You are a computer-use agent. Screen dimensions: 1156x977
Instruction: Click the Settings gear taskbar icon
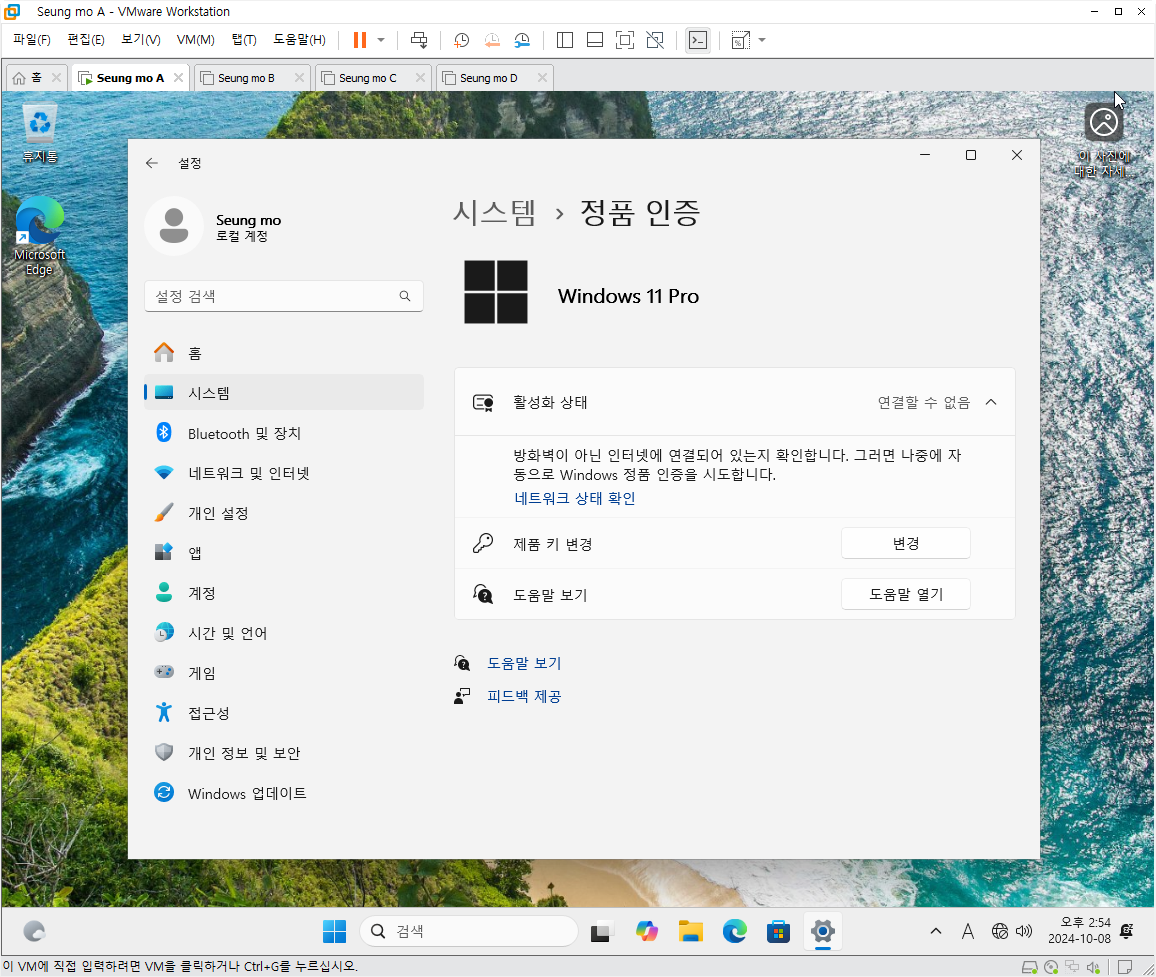[823, 931]
